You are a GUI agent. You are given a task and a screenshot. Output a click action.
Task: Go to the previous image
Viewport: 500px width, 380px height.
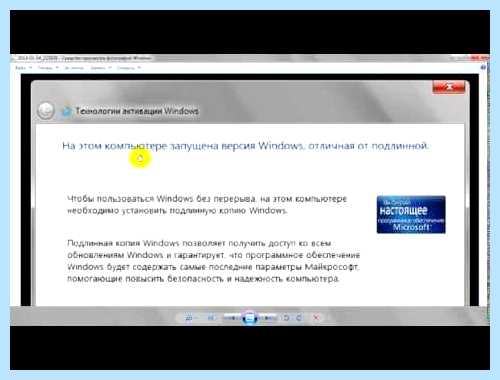click(x=232, y=318)
